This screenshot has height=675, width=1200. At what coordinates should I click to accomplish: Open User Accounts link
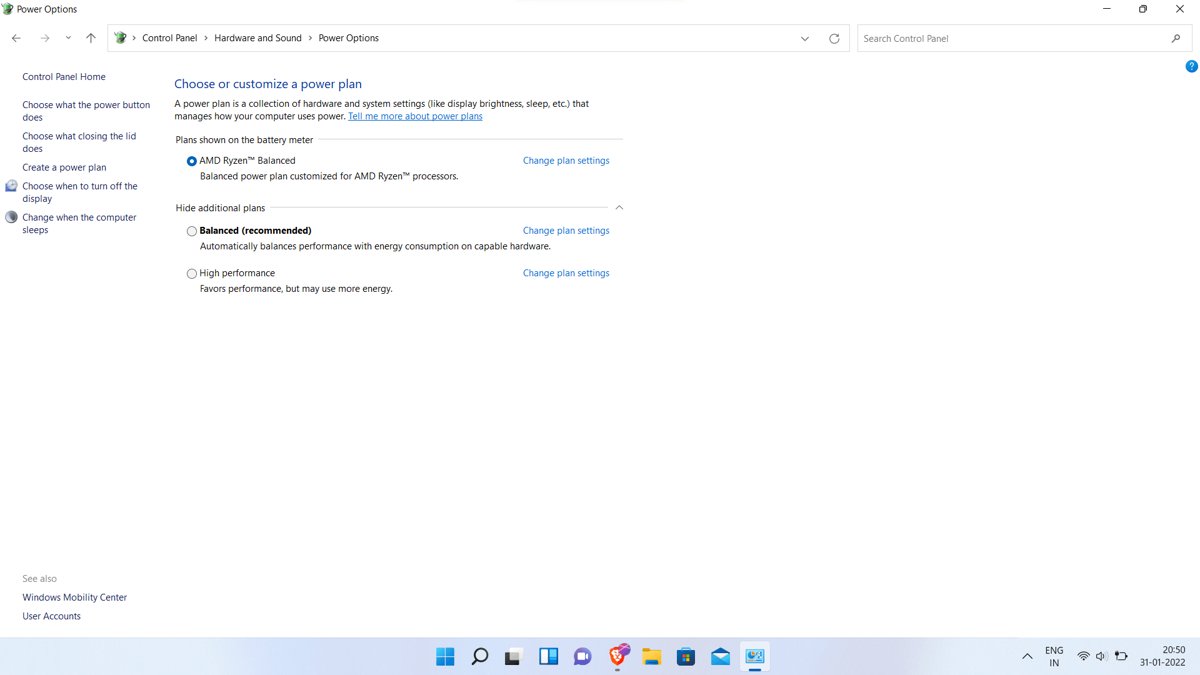tap(52, 616)
